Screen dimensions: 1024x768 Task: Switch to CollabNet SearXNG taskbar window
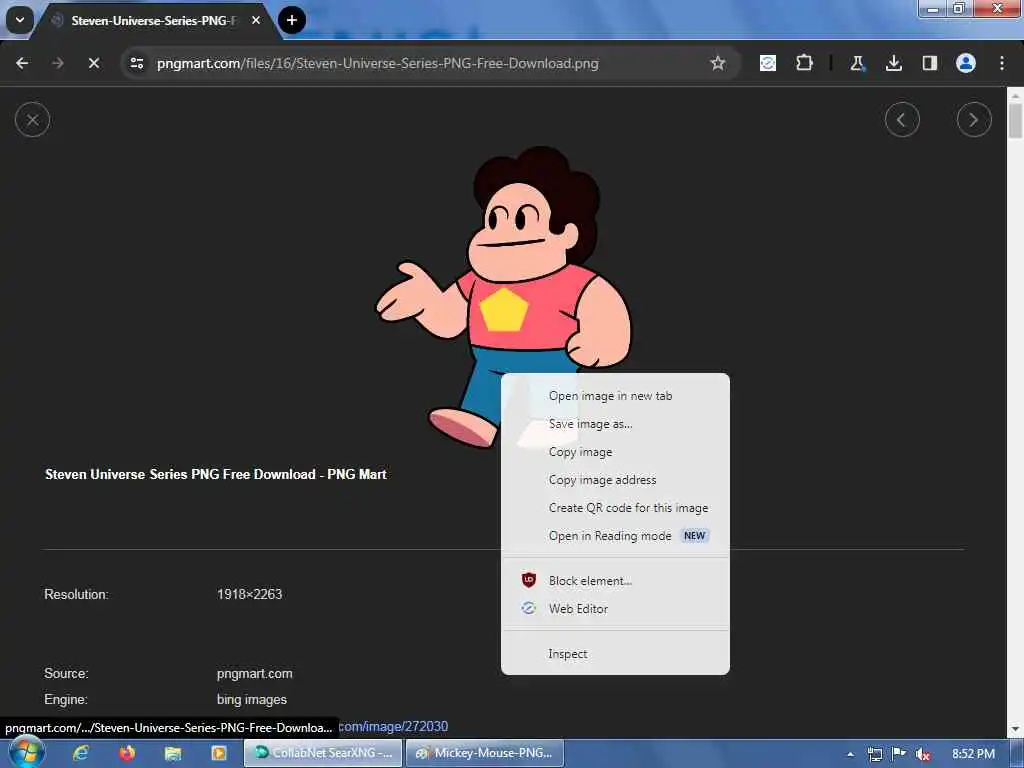[x=323, y=753]
